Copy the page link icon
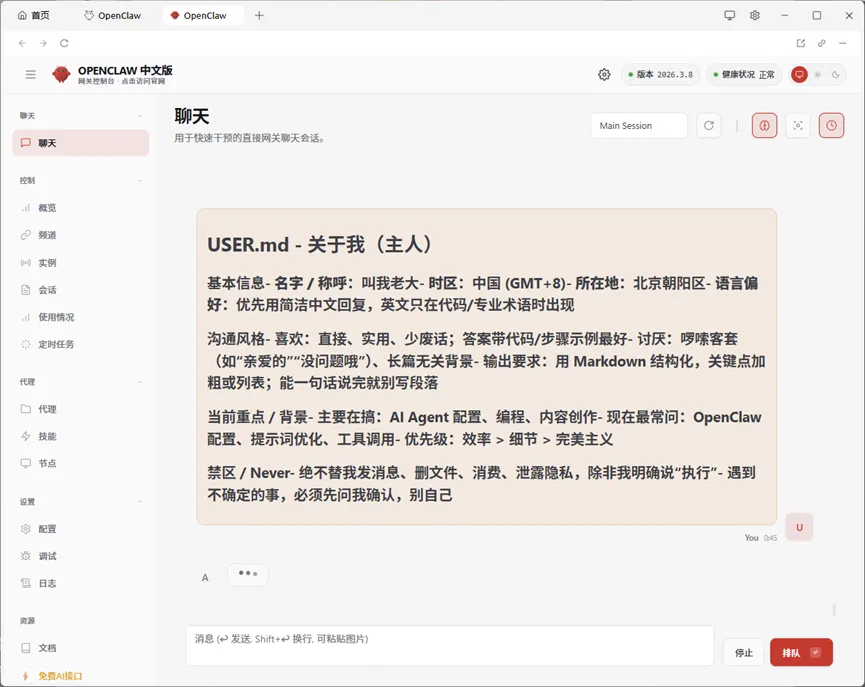Screen dimensions: 865x687 point(821,43)
